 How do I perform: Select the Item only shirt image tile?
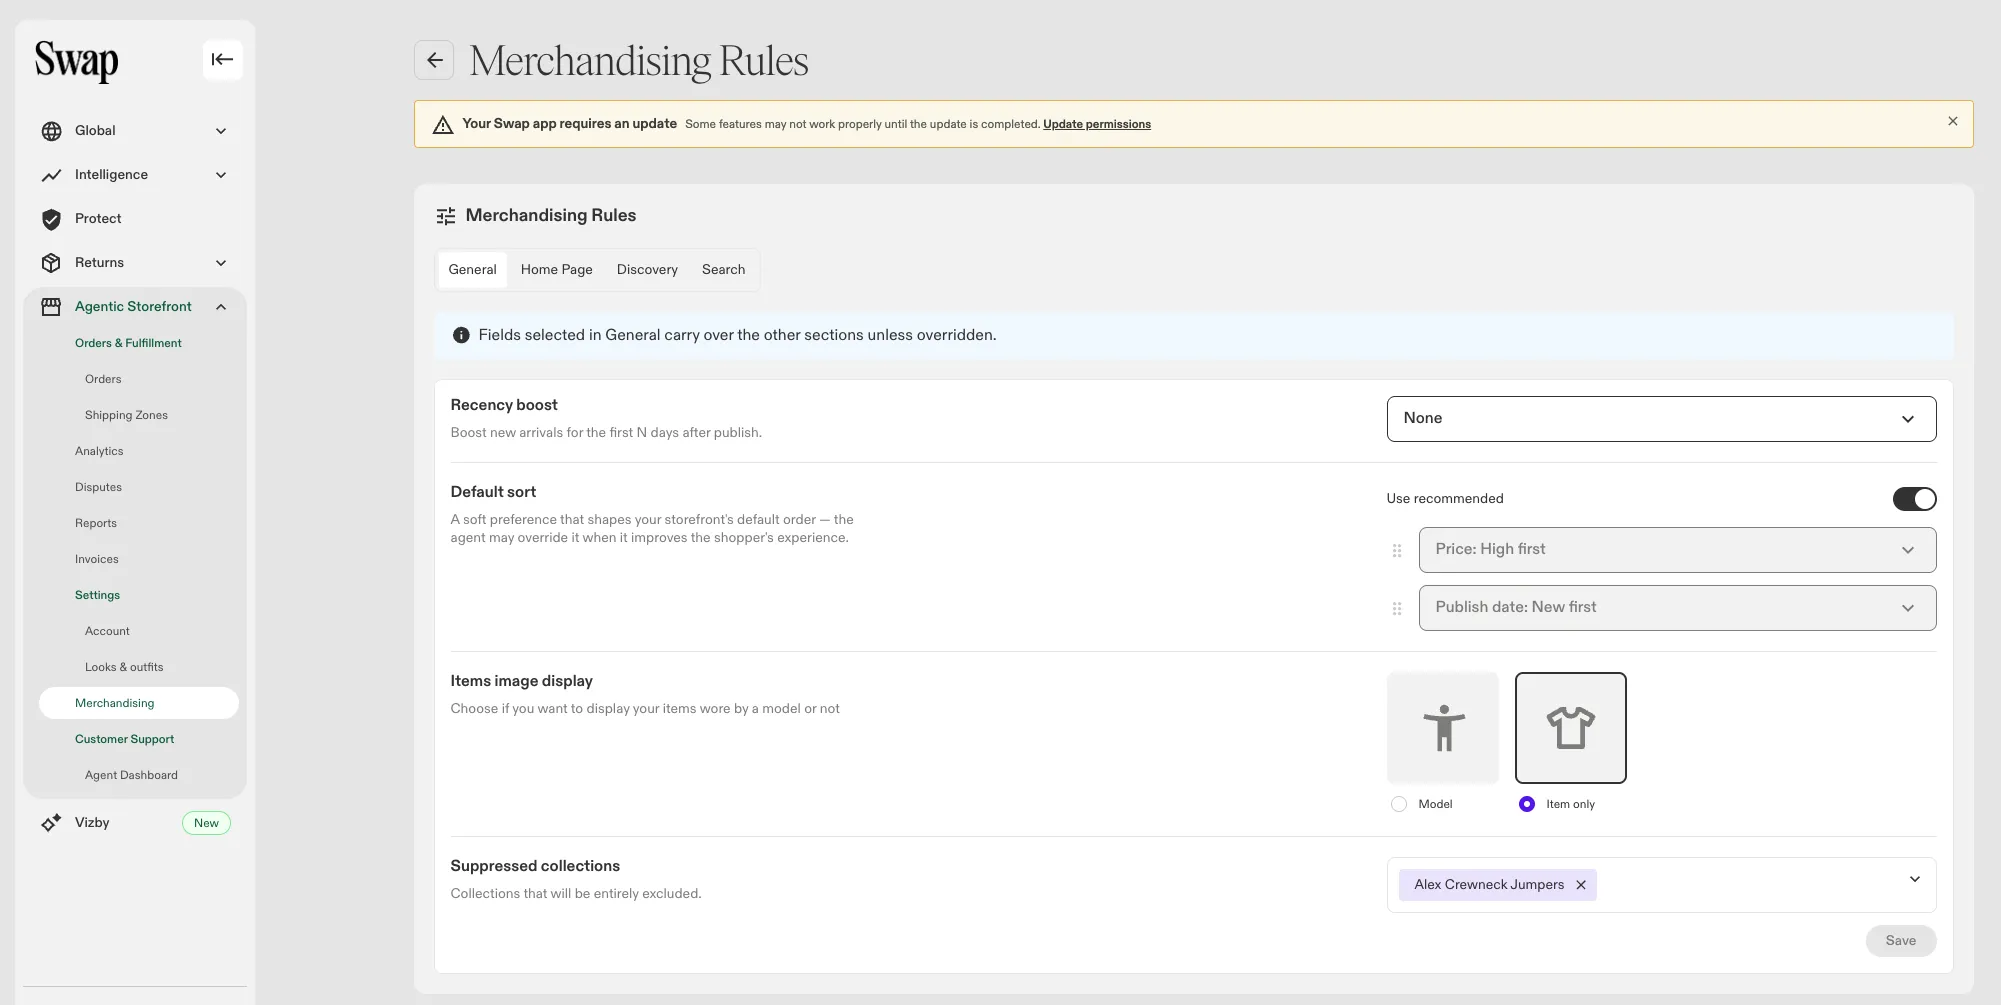tap(1571, 728)
